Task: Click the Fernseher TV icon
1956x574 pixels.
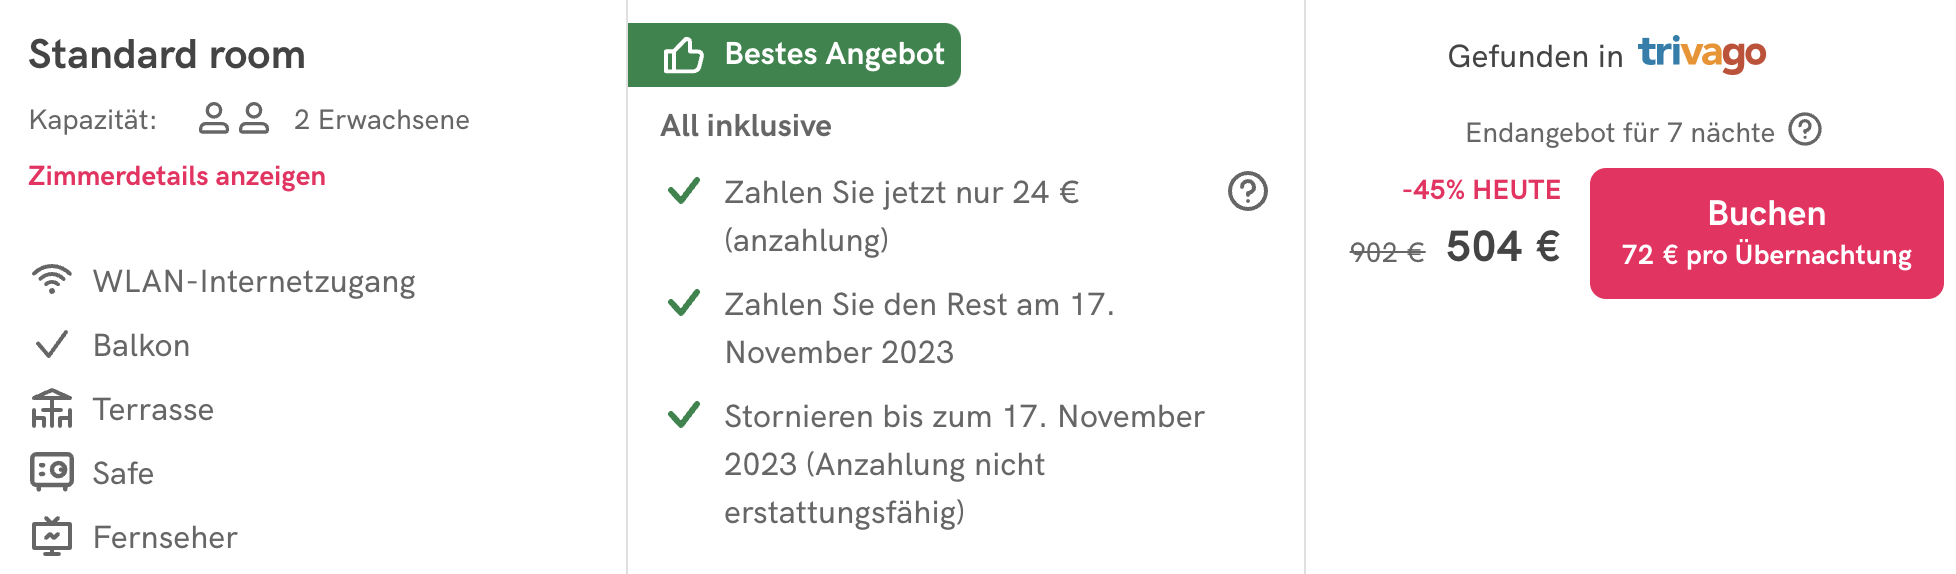Action: [52, 536]
